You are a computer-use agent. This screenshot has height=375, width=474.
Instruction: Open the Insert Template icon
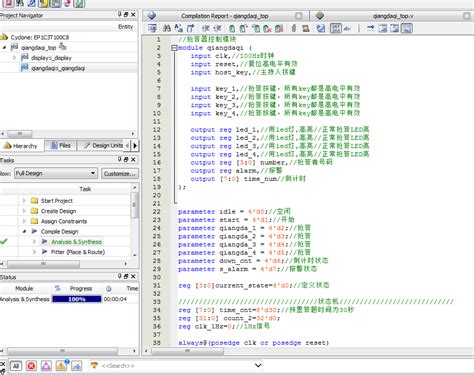(x=305, y=28)
